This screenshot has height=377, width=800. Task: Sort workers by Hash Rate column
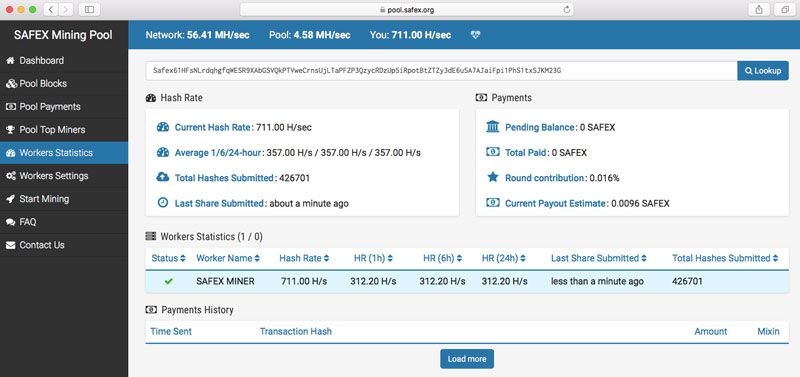(304, 259)
